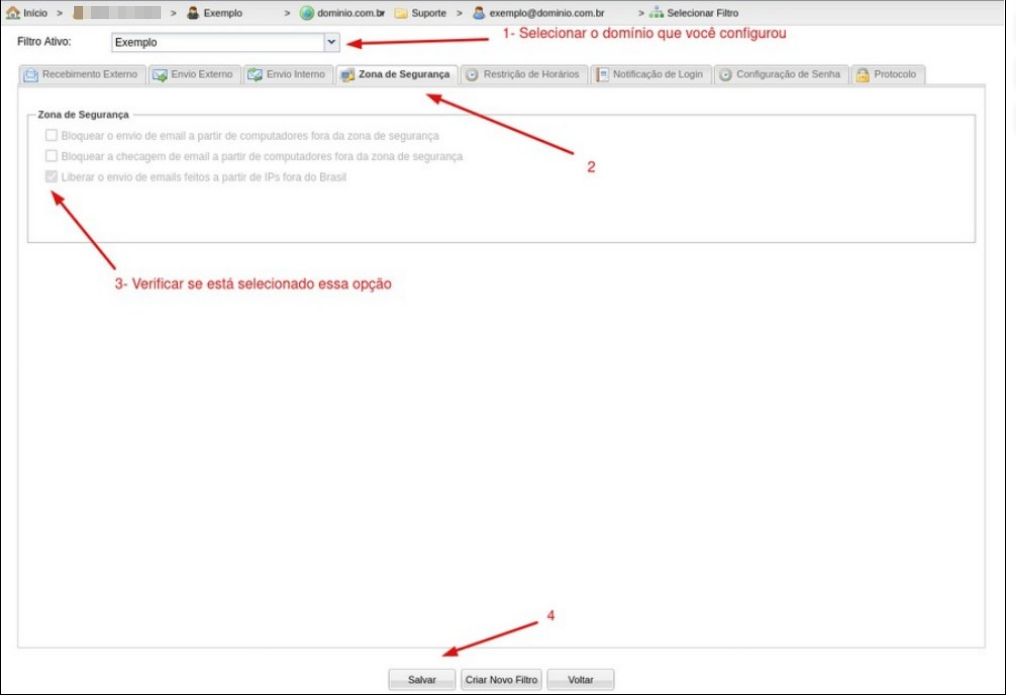1016x696 pixels.
Task: Click the Selecionar Filtro hierarchy icon
Action: [656, 13]
